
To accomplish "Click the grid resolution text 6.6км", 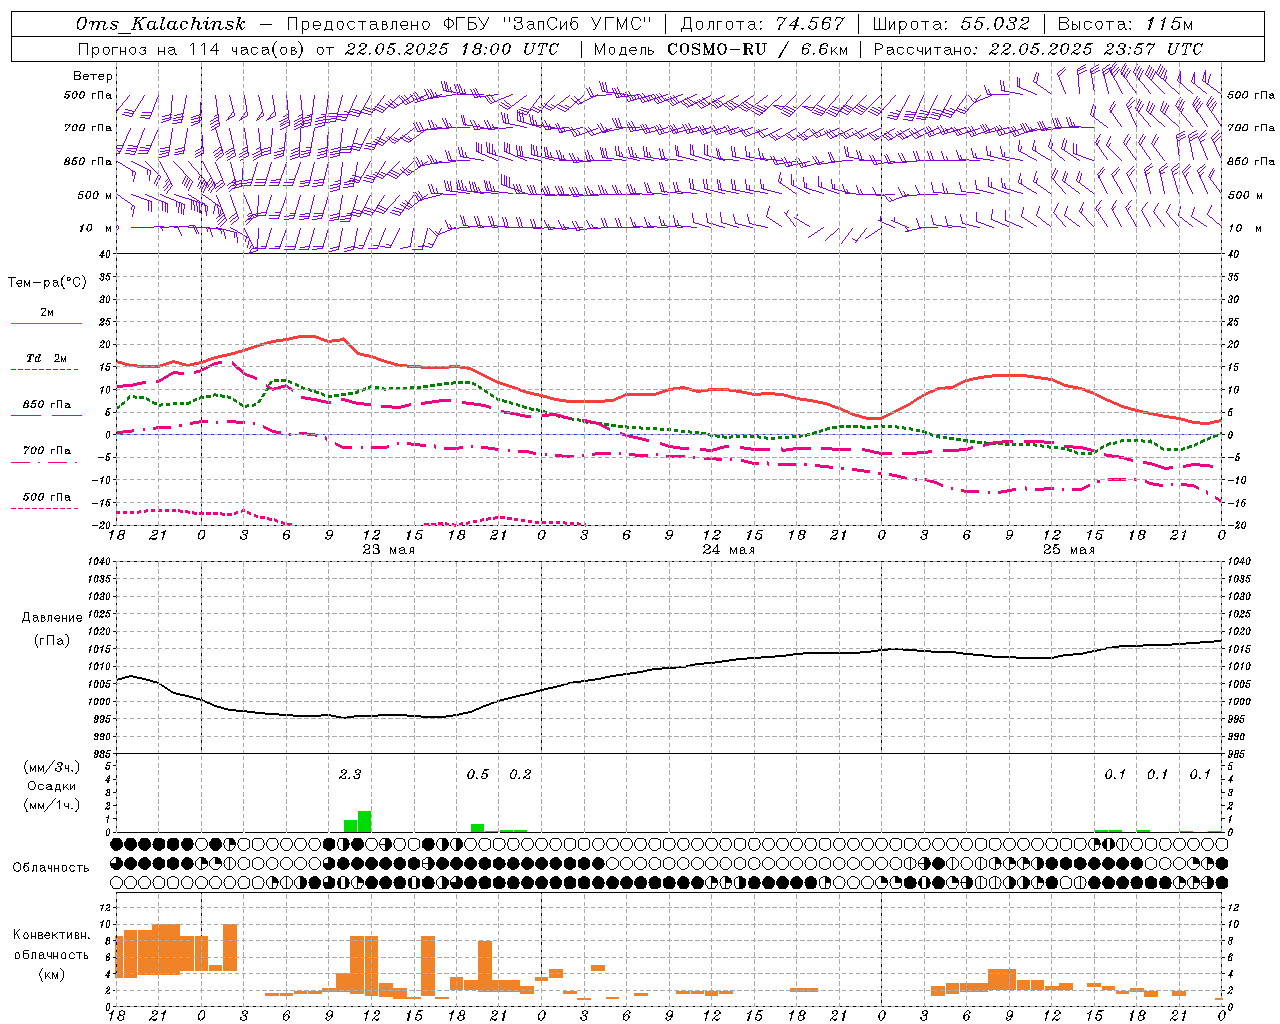I will pyautogui.click(x=824, y=49).
